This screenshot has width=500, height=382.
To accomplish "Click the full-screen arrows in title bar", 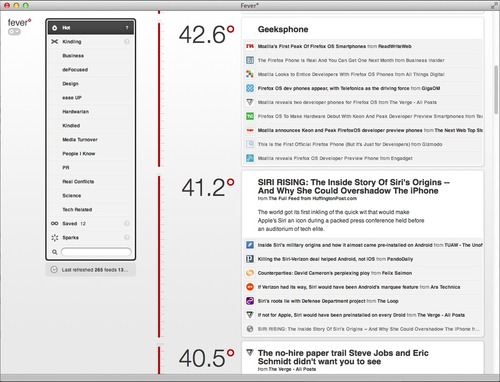I will click(x=494, y=5).
